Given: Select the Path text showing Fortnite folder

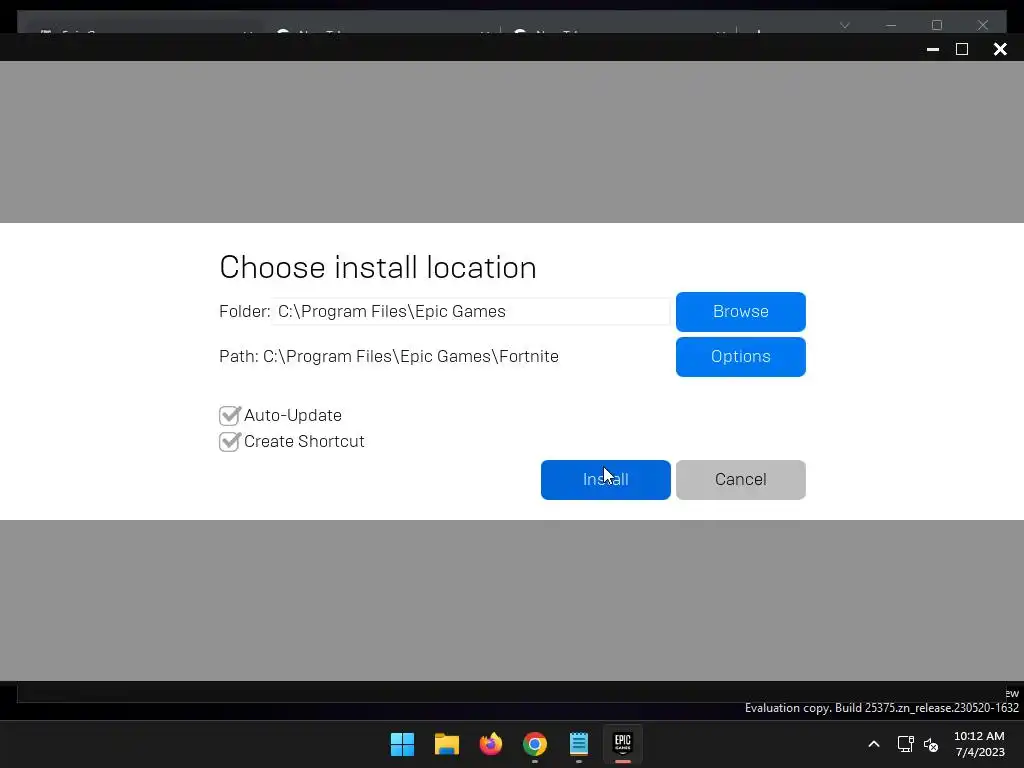Looking at the screenshot, I should (x=389, y=357).
